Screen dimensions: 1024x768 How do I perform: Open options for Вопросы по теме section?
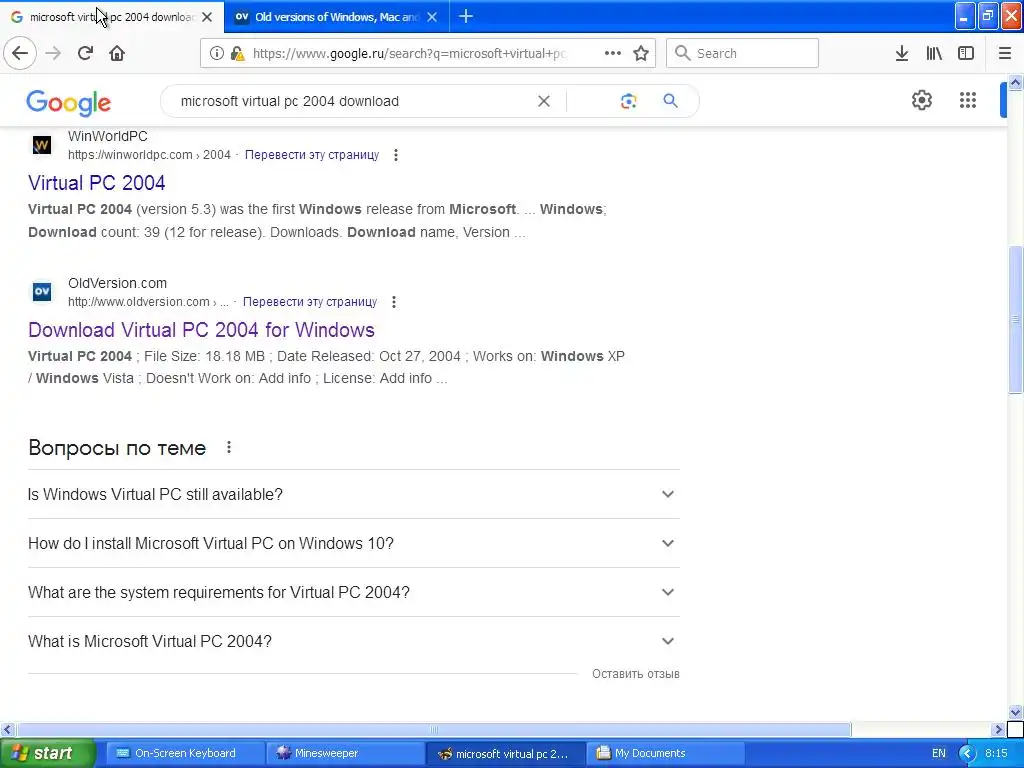(229, 447)
